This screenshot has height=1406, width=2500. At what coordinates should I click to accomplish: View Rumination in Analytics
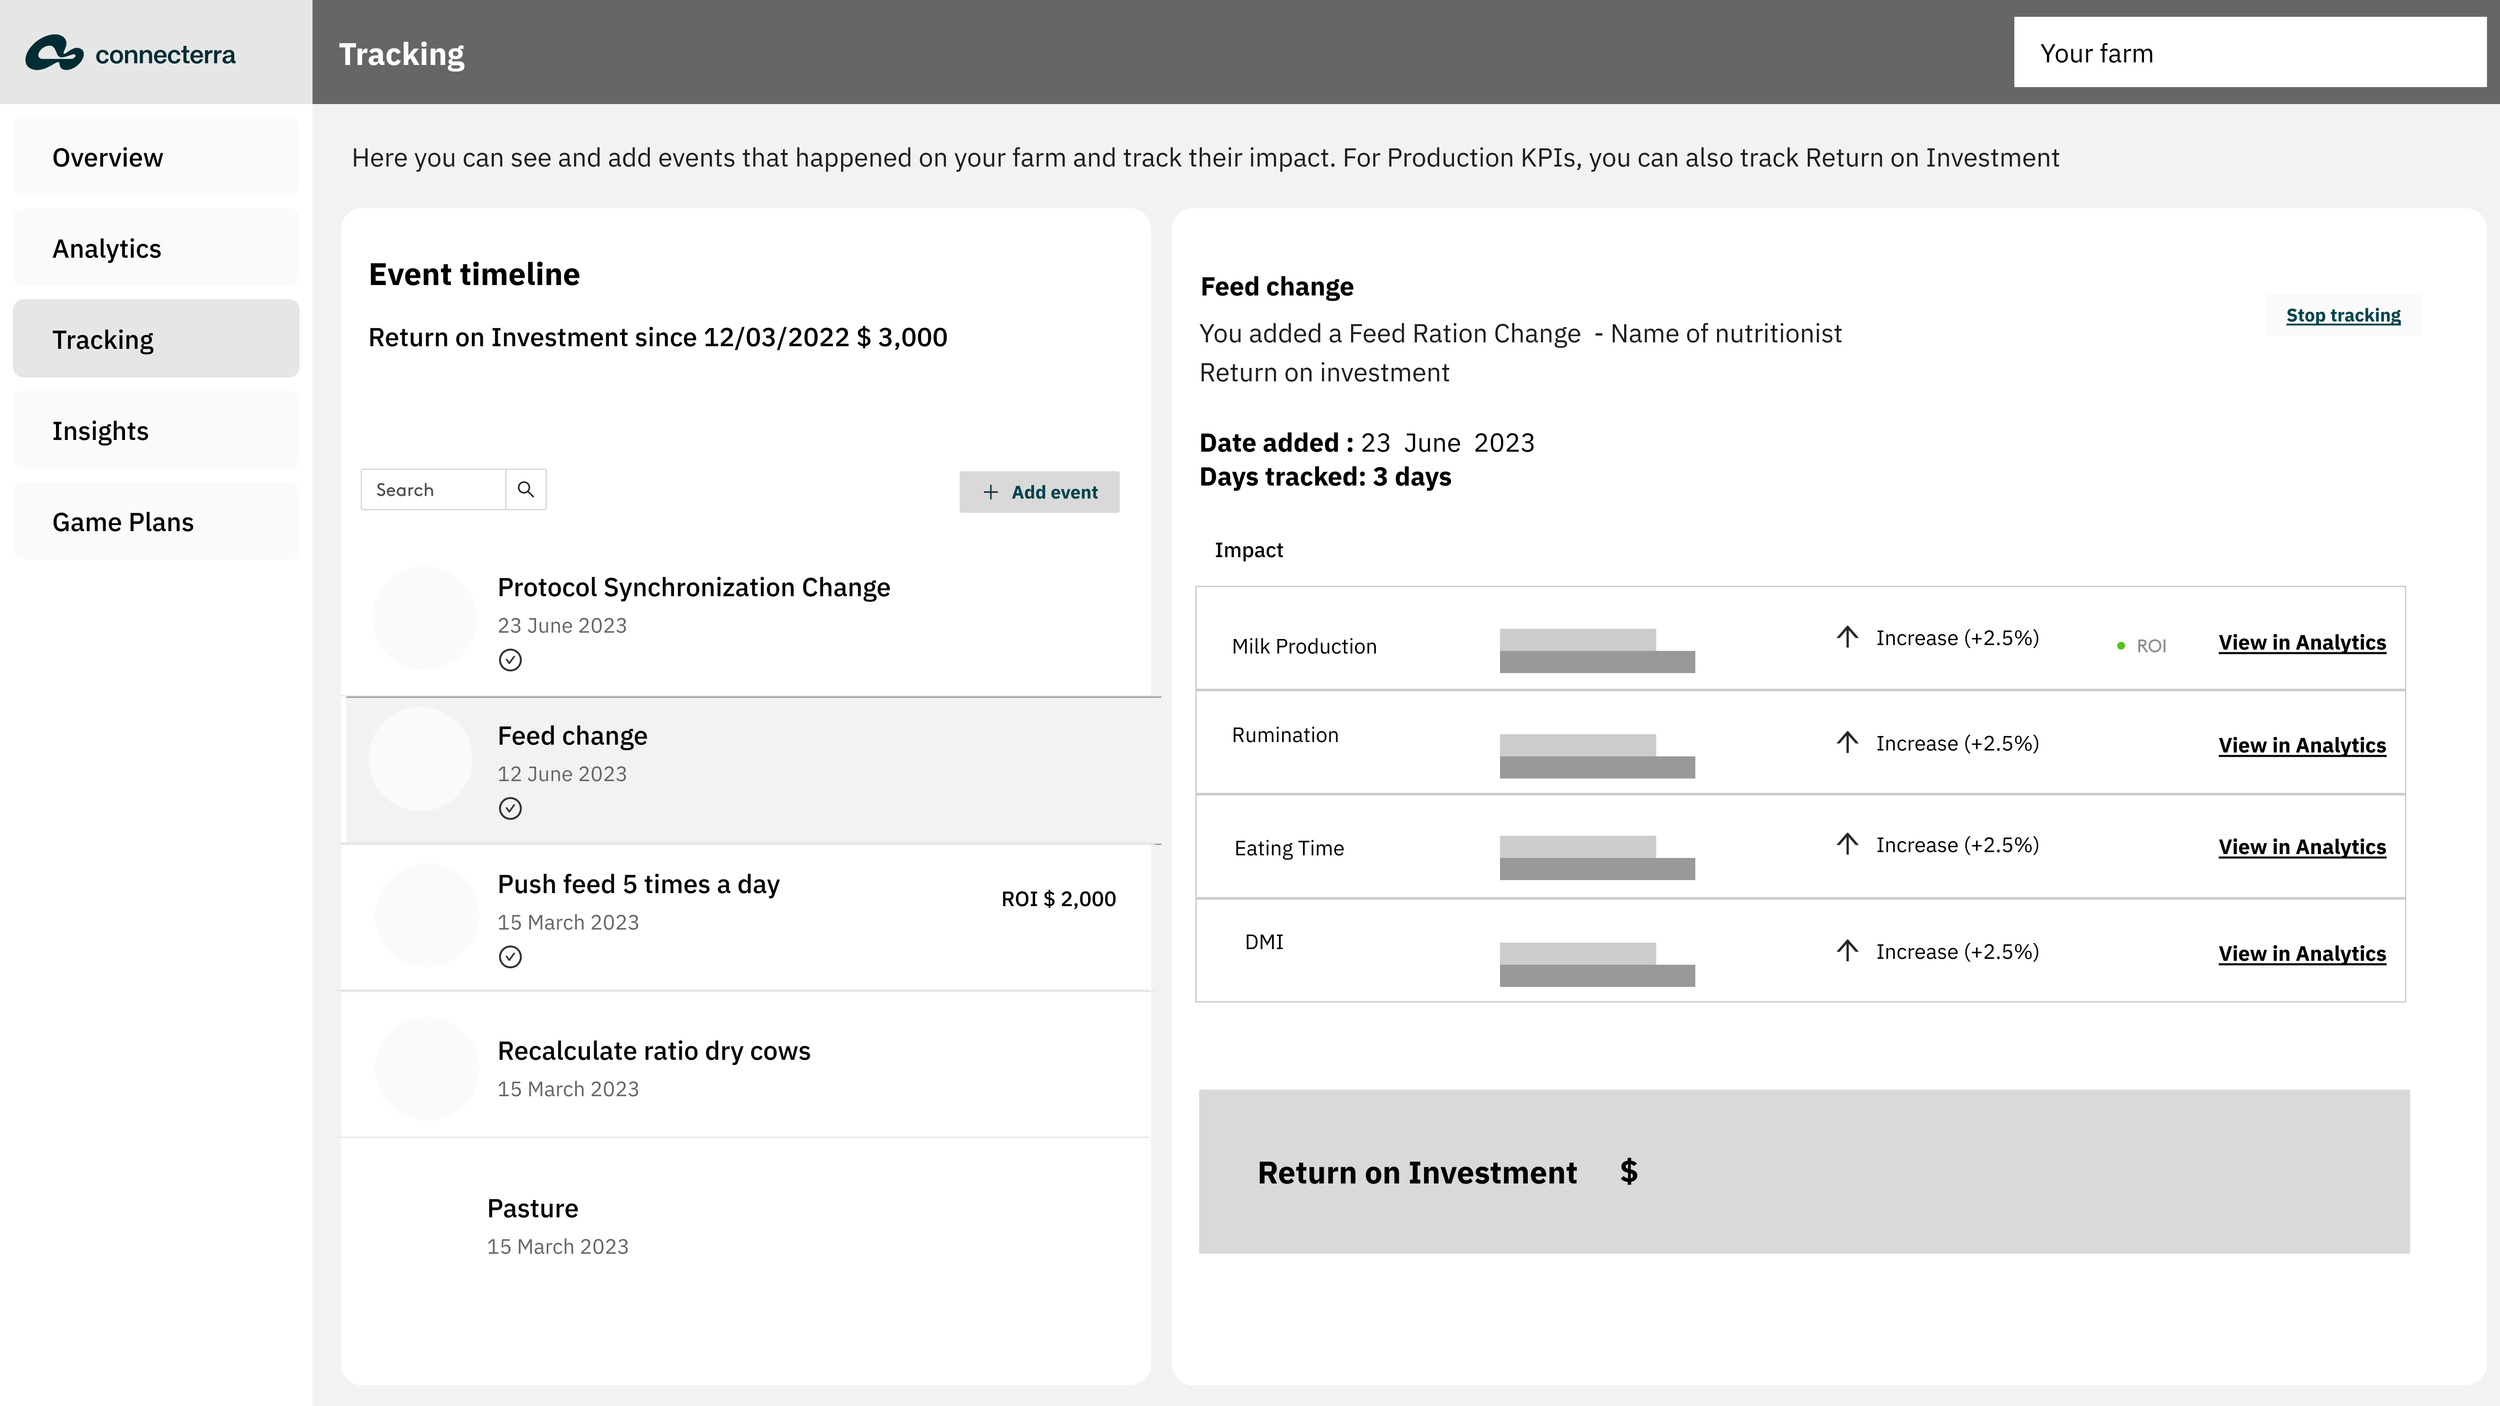(2301, 745)
